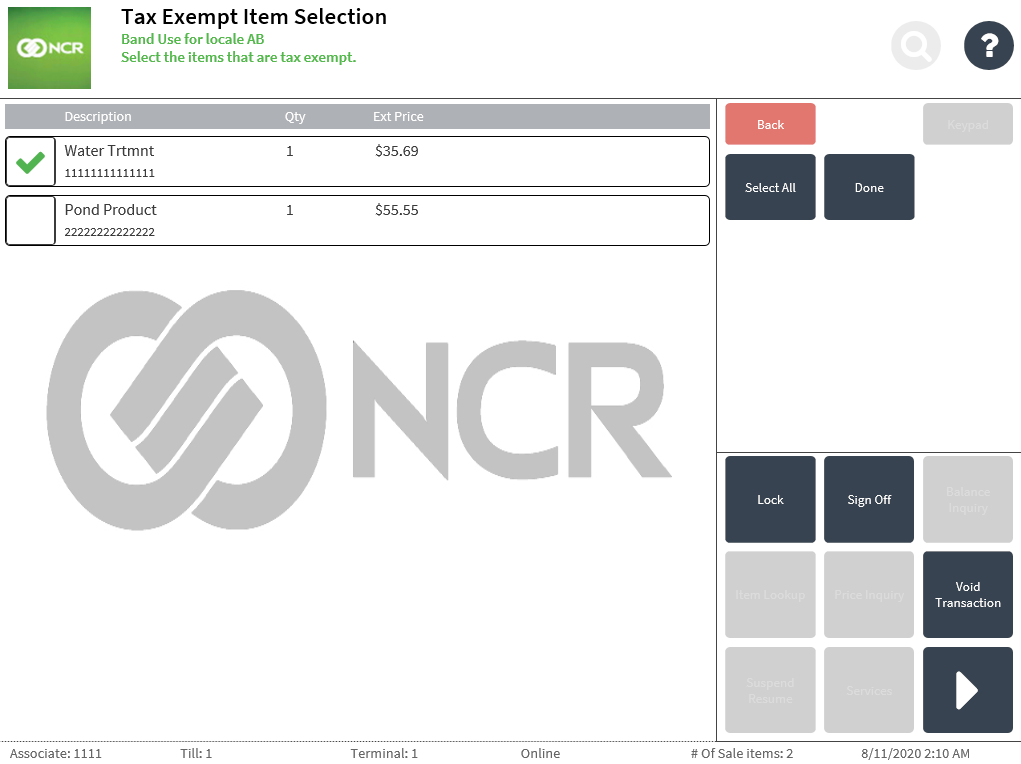Click Band Use for locale AB text
This screenshot has width=1021, height=764.
[x=193, y=39]
